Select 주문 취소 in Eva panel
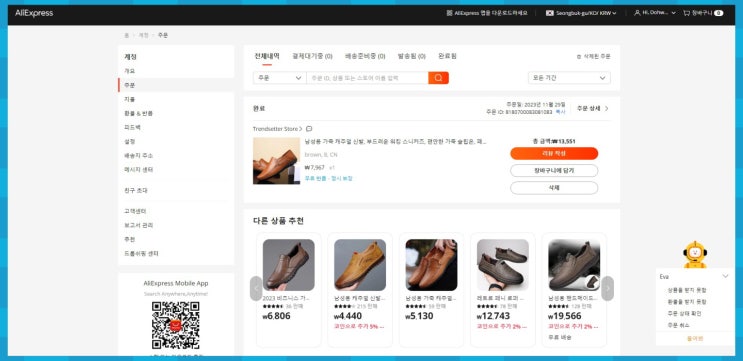743x361 pixels. pyautogui.click(x=679, y=325)
